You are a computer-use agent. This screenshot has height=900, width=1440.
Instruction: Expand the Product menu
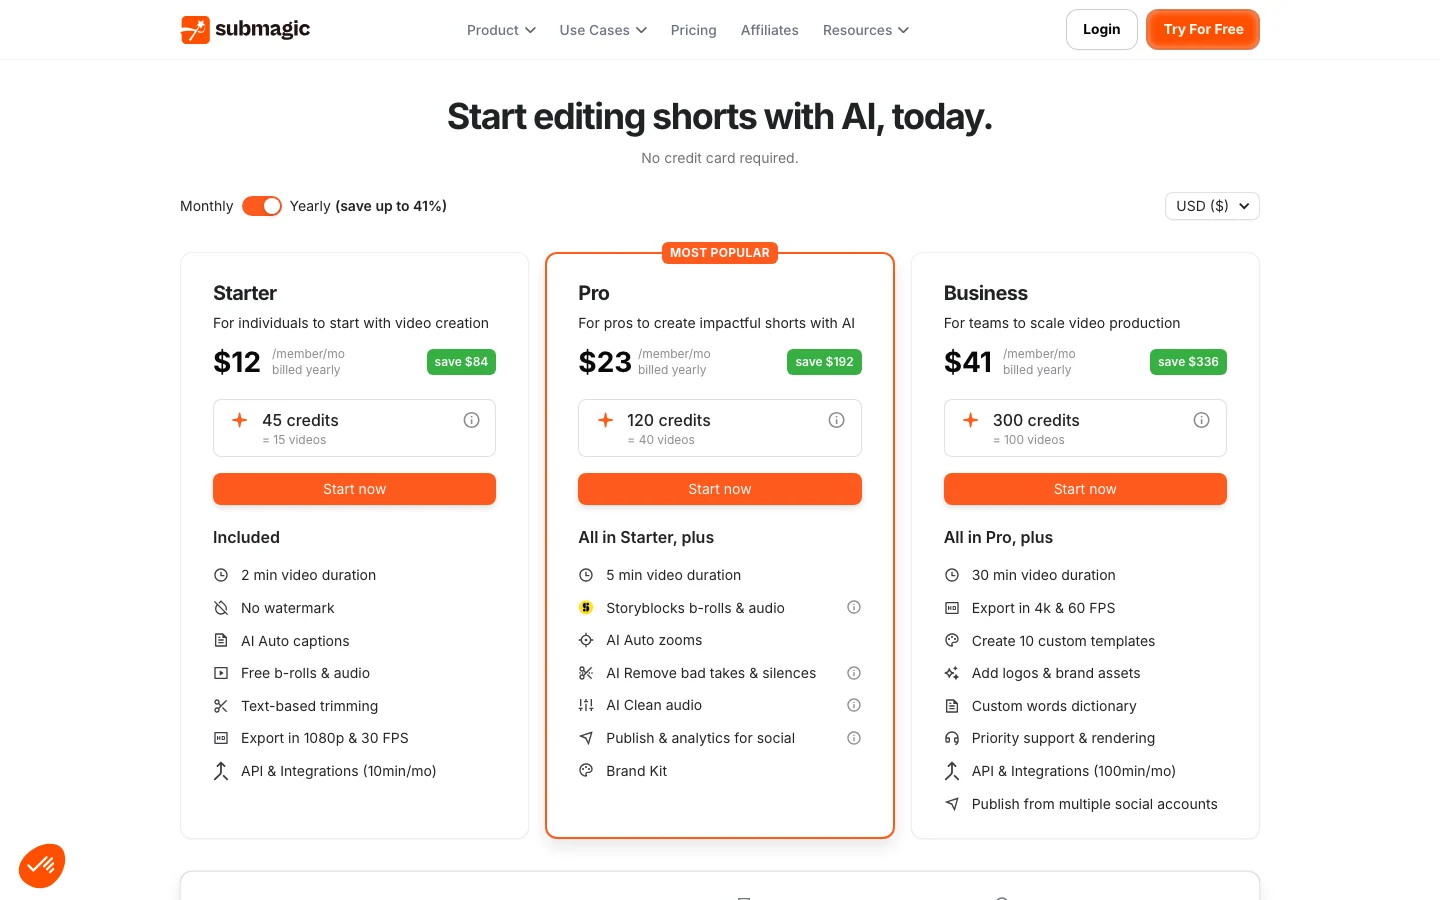pyautogui.click(x=501, y=30)
